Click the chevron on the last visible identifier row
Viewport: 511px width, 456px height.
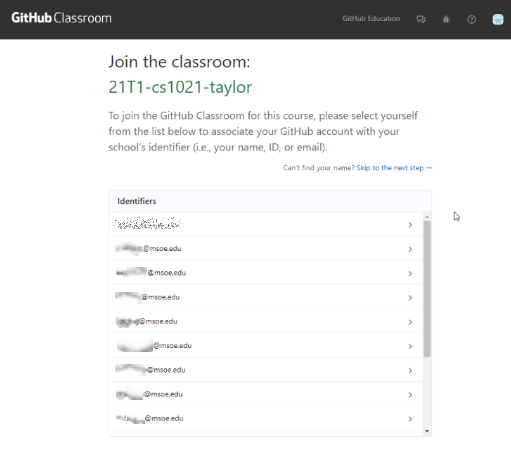410,419
